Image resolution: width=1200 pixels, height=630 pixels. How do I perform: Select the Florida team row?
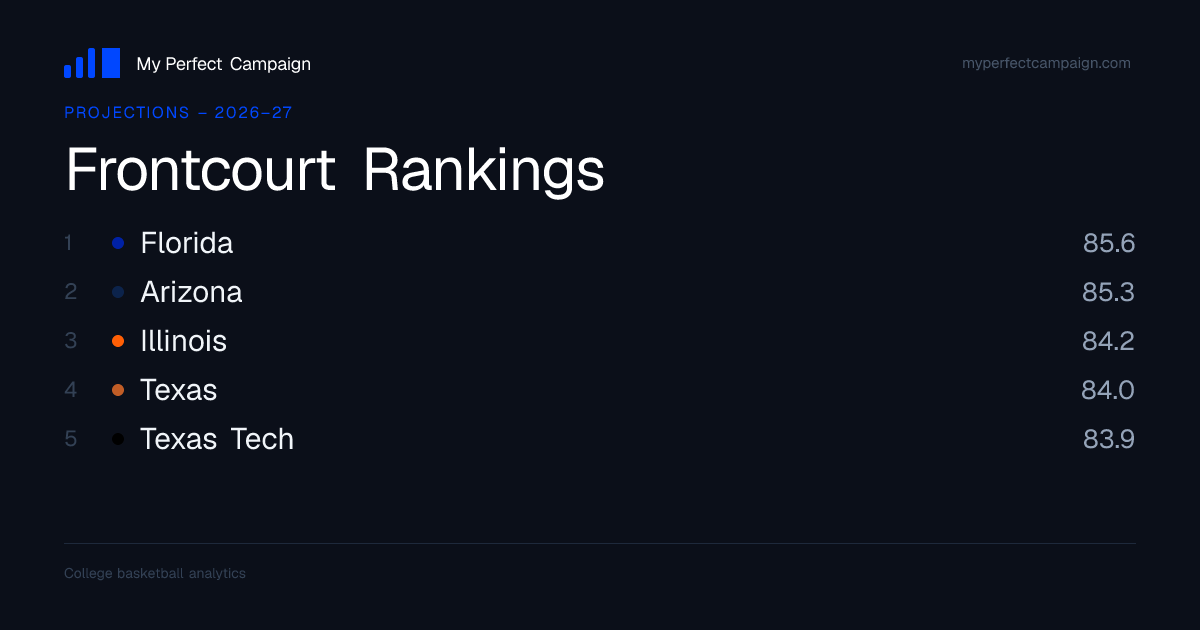[x=600, y=243]
